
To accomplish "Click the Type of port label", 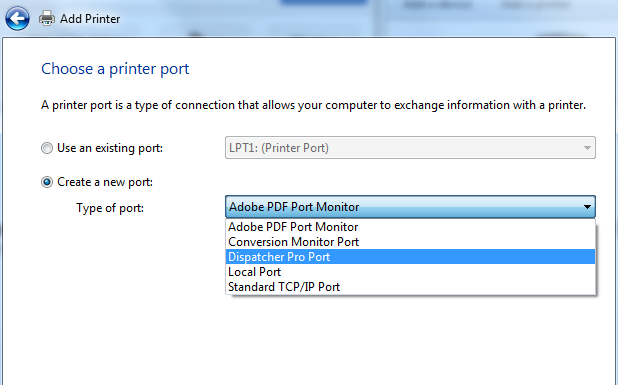I will tap(110, 208).
